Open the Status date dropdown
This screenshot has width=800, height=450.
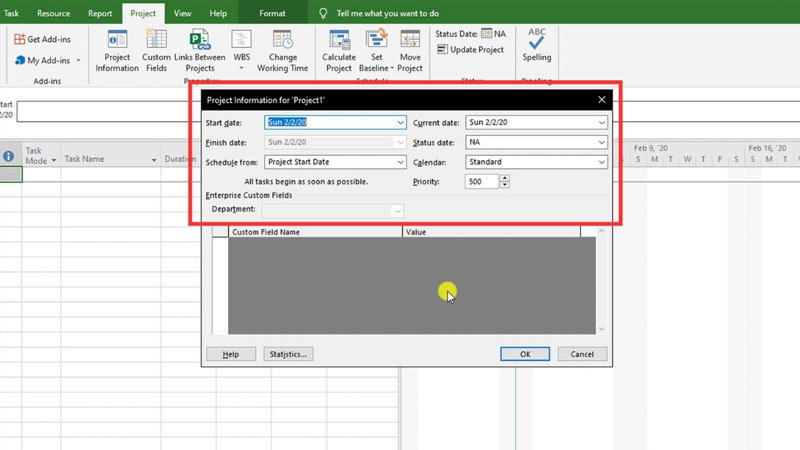601,143
